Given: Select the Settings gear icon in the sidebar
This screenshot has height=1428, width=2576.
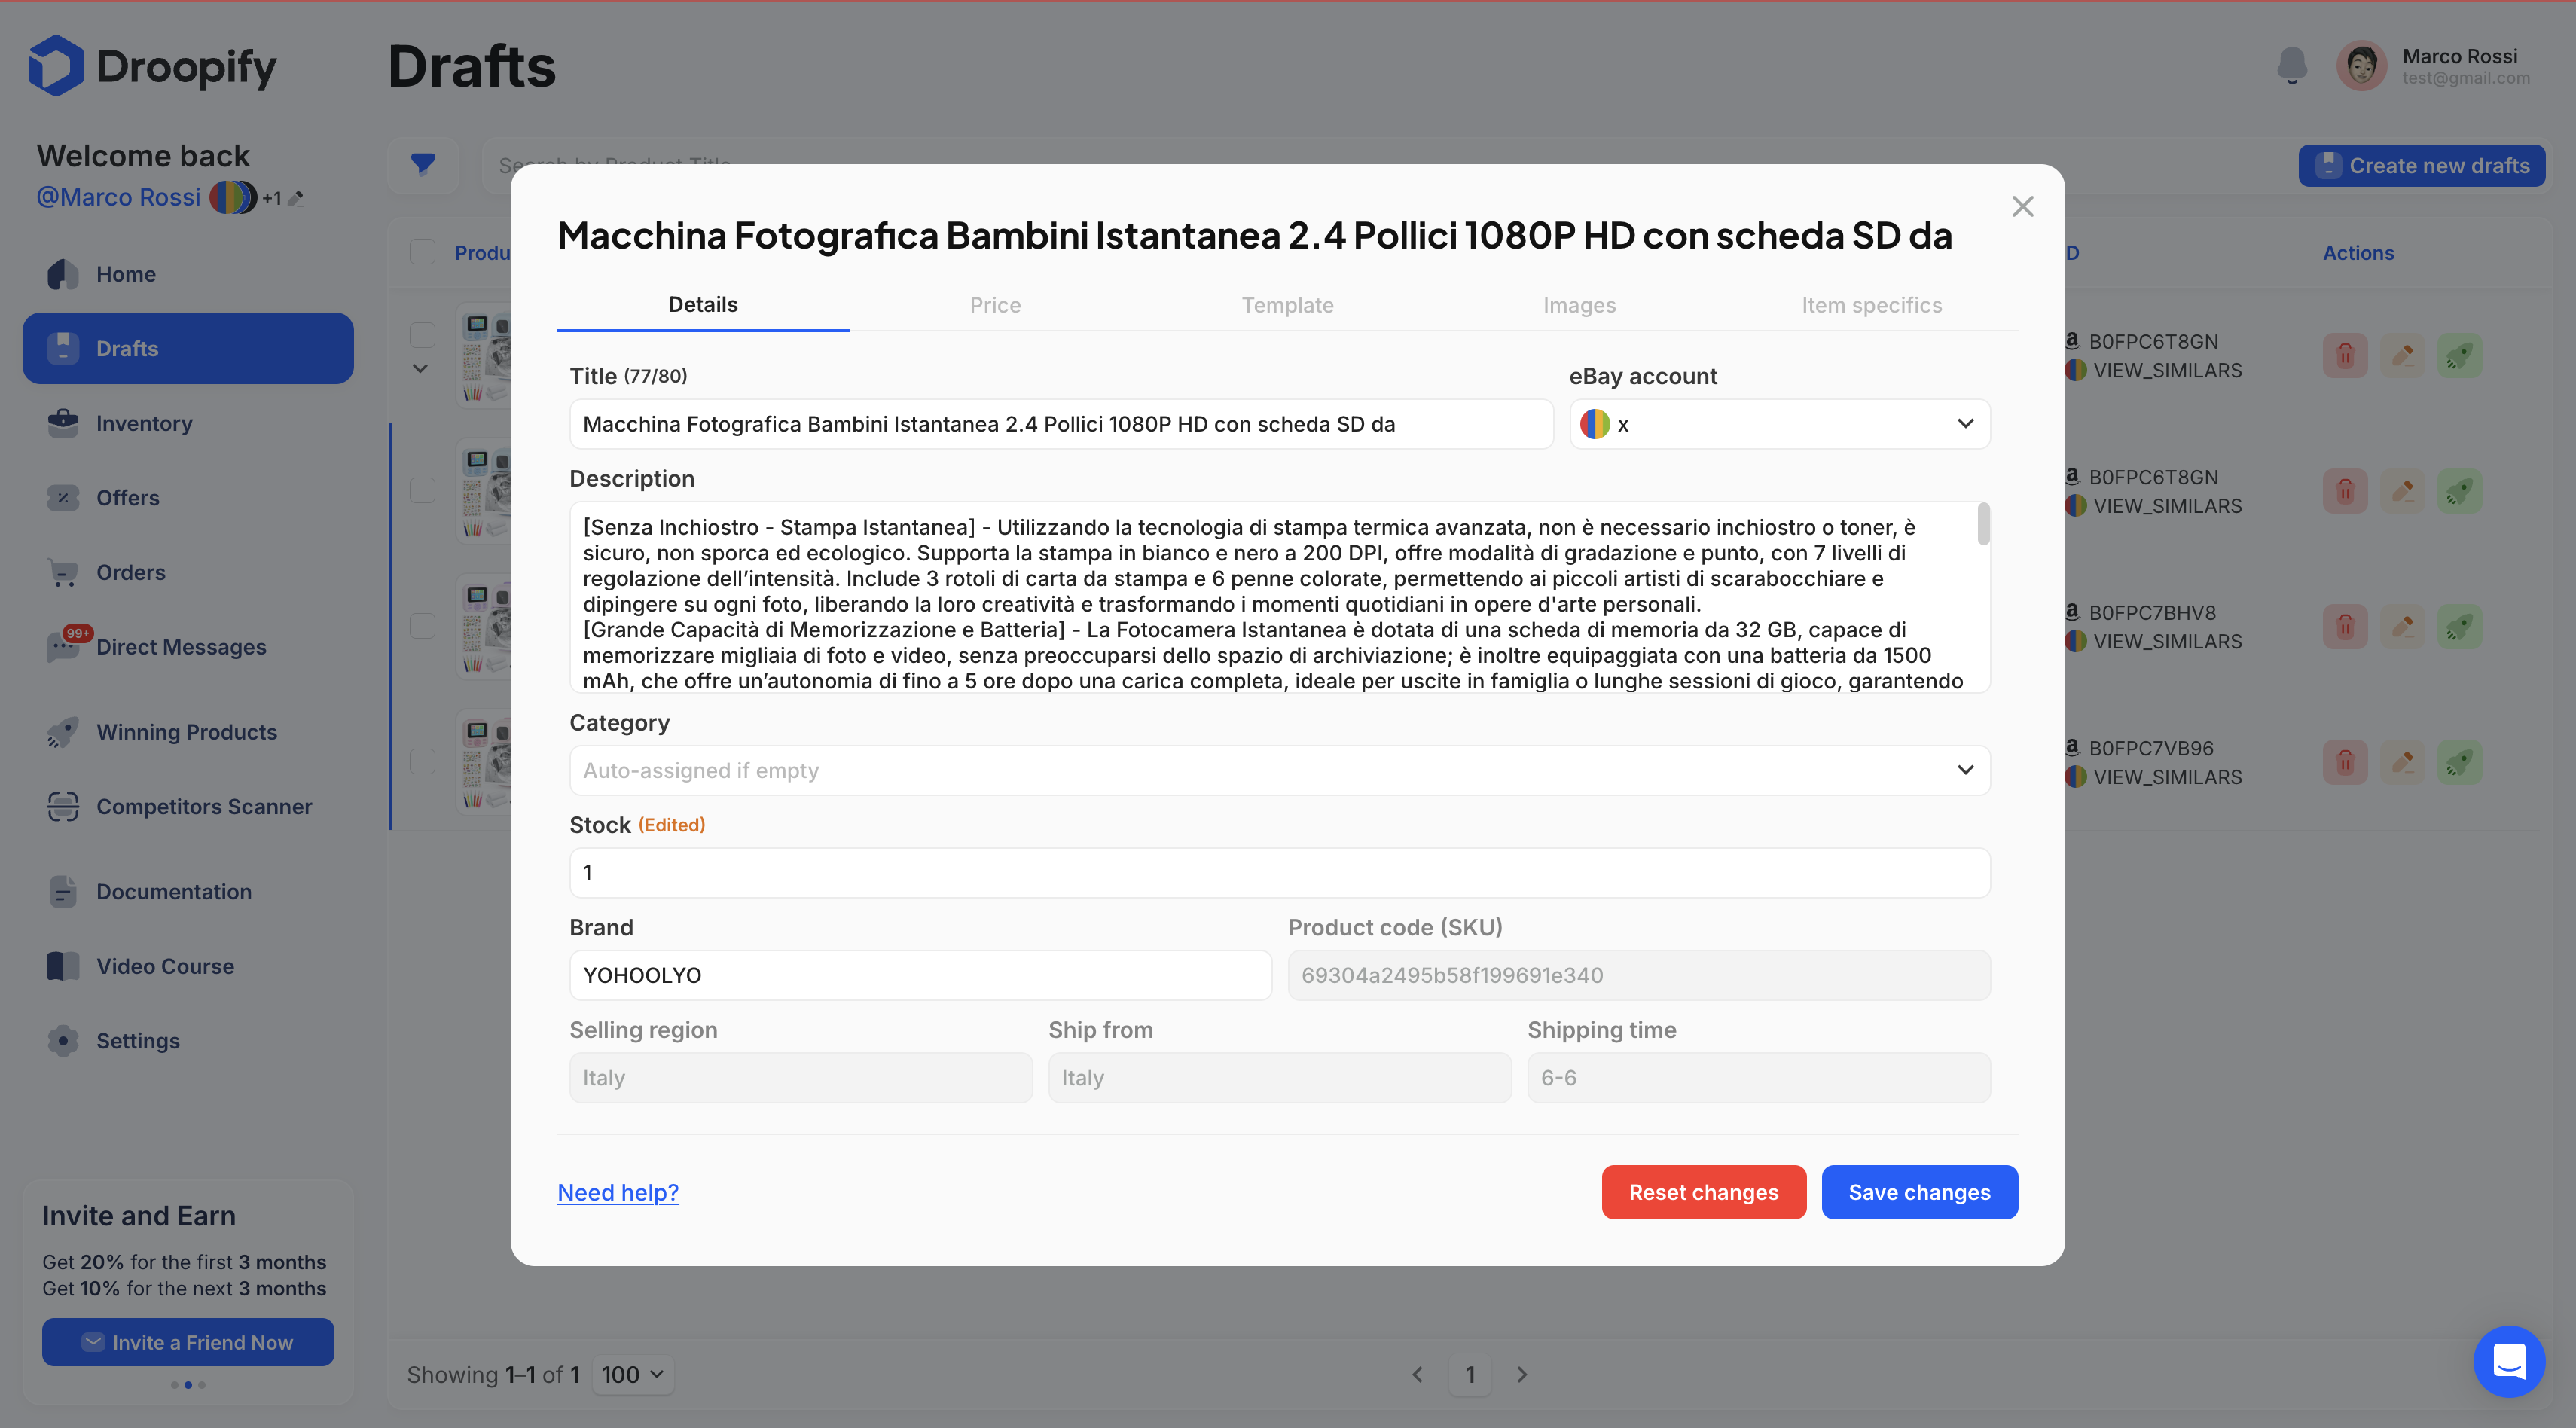Looking at the screenshot, I should click(x=62, y=1040).
